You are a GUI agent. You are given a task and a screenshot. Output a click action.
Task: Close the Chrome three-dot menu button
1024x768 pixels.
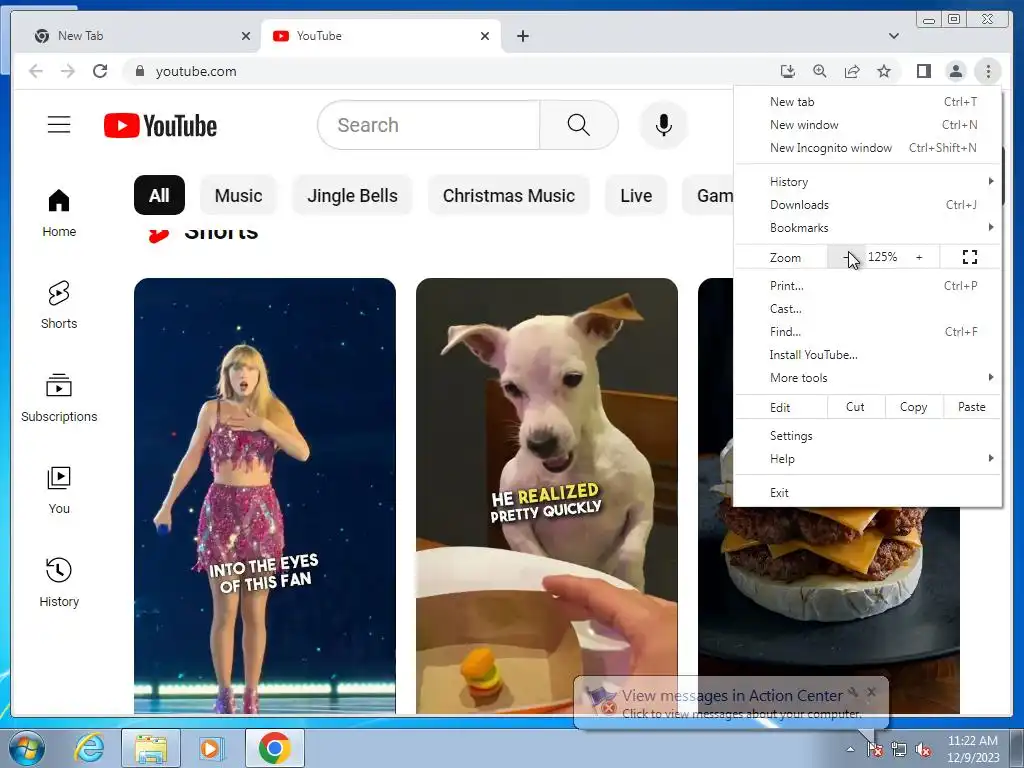tap(988, 71)
